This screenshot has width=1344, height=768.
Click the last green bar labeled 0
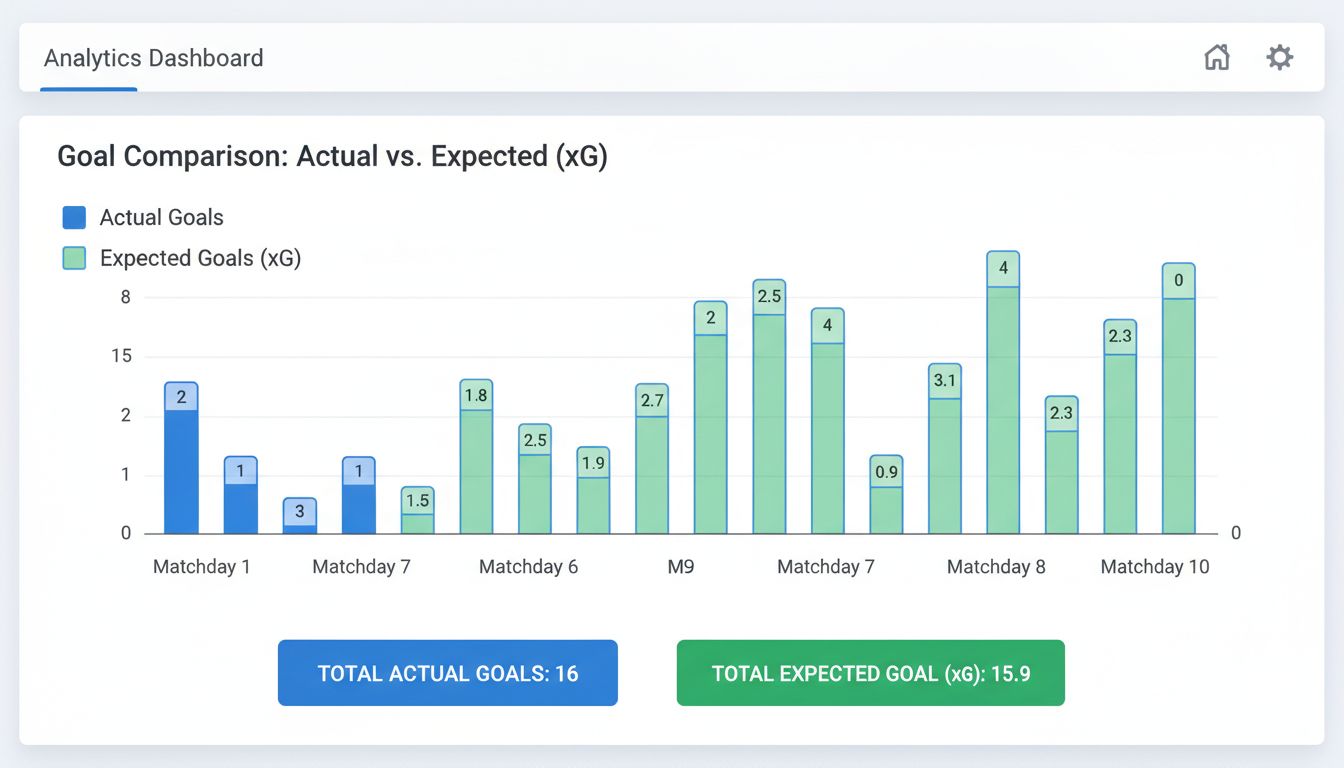pyautogui.click(x=1178, y=400)
